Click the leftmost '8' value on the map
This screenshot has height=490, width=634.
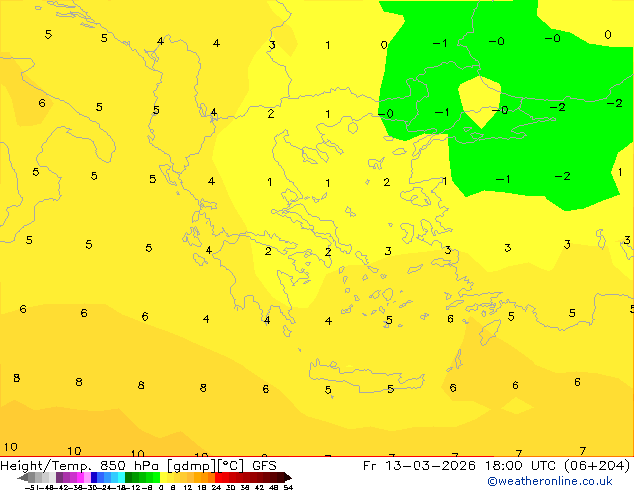pyautogui.click(x=17, y=378)
